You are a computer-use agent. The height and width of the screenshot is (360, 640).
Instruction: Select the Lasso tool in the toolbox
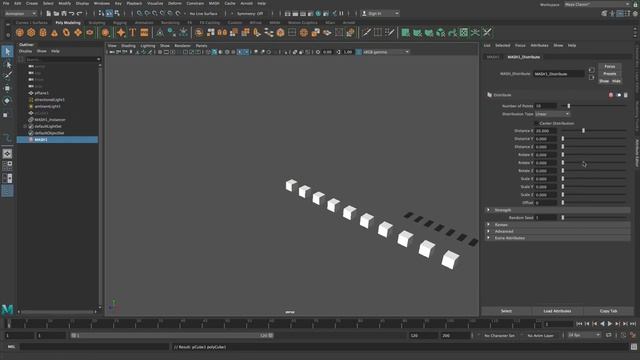click(7, 64)
